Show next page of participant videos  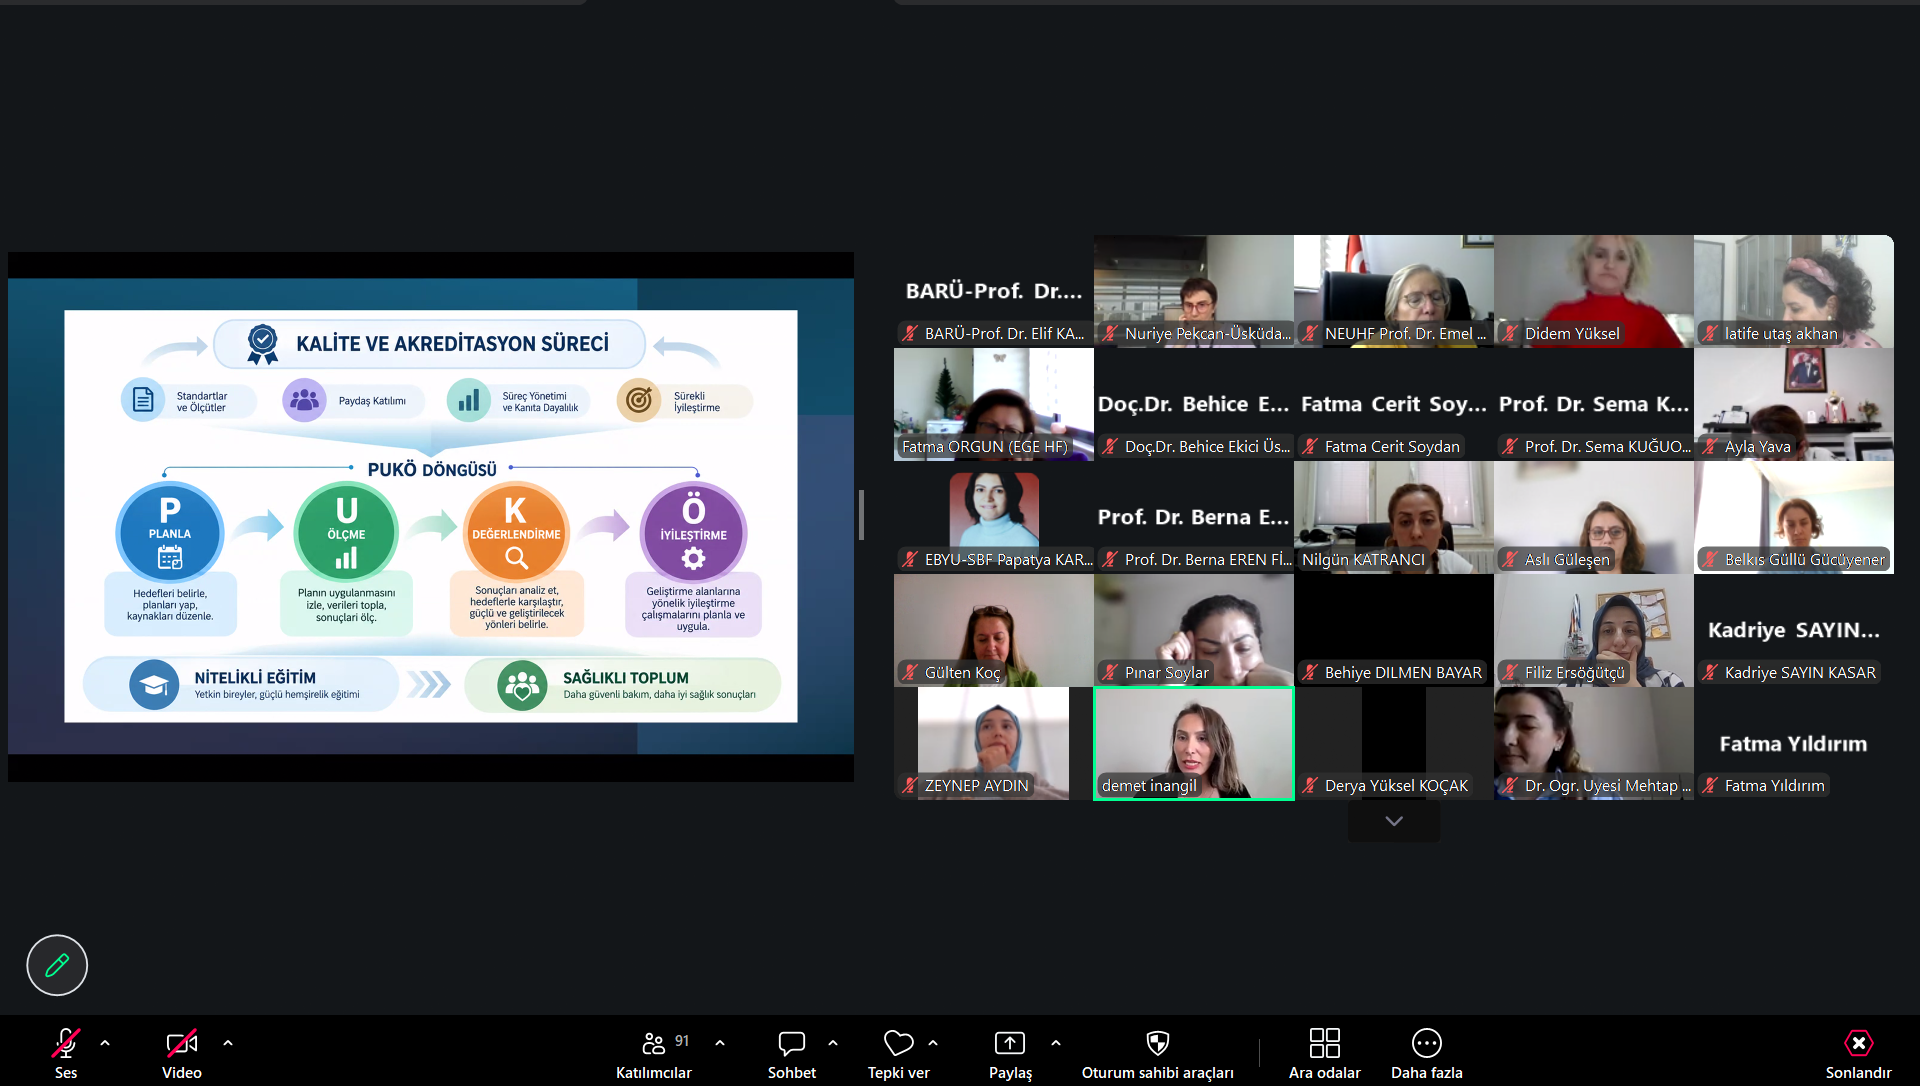[x=1394, y=821]
